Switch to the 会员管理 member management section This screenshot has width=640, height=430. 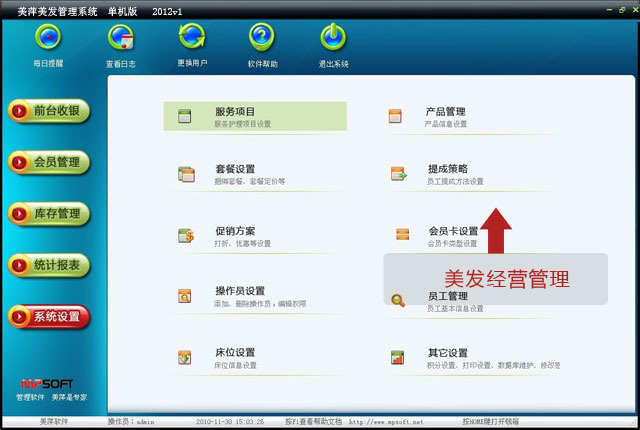tap(49, 162)
